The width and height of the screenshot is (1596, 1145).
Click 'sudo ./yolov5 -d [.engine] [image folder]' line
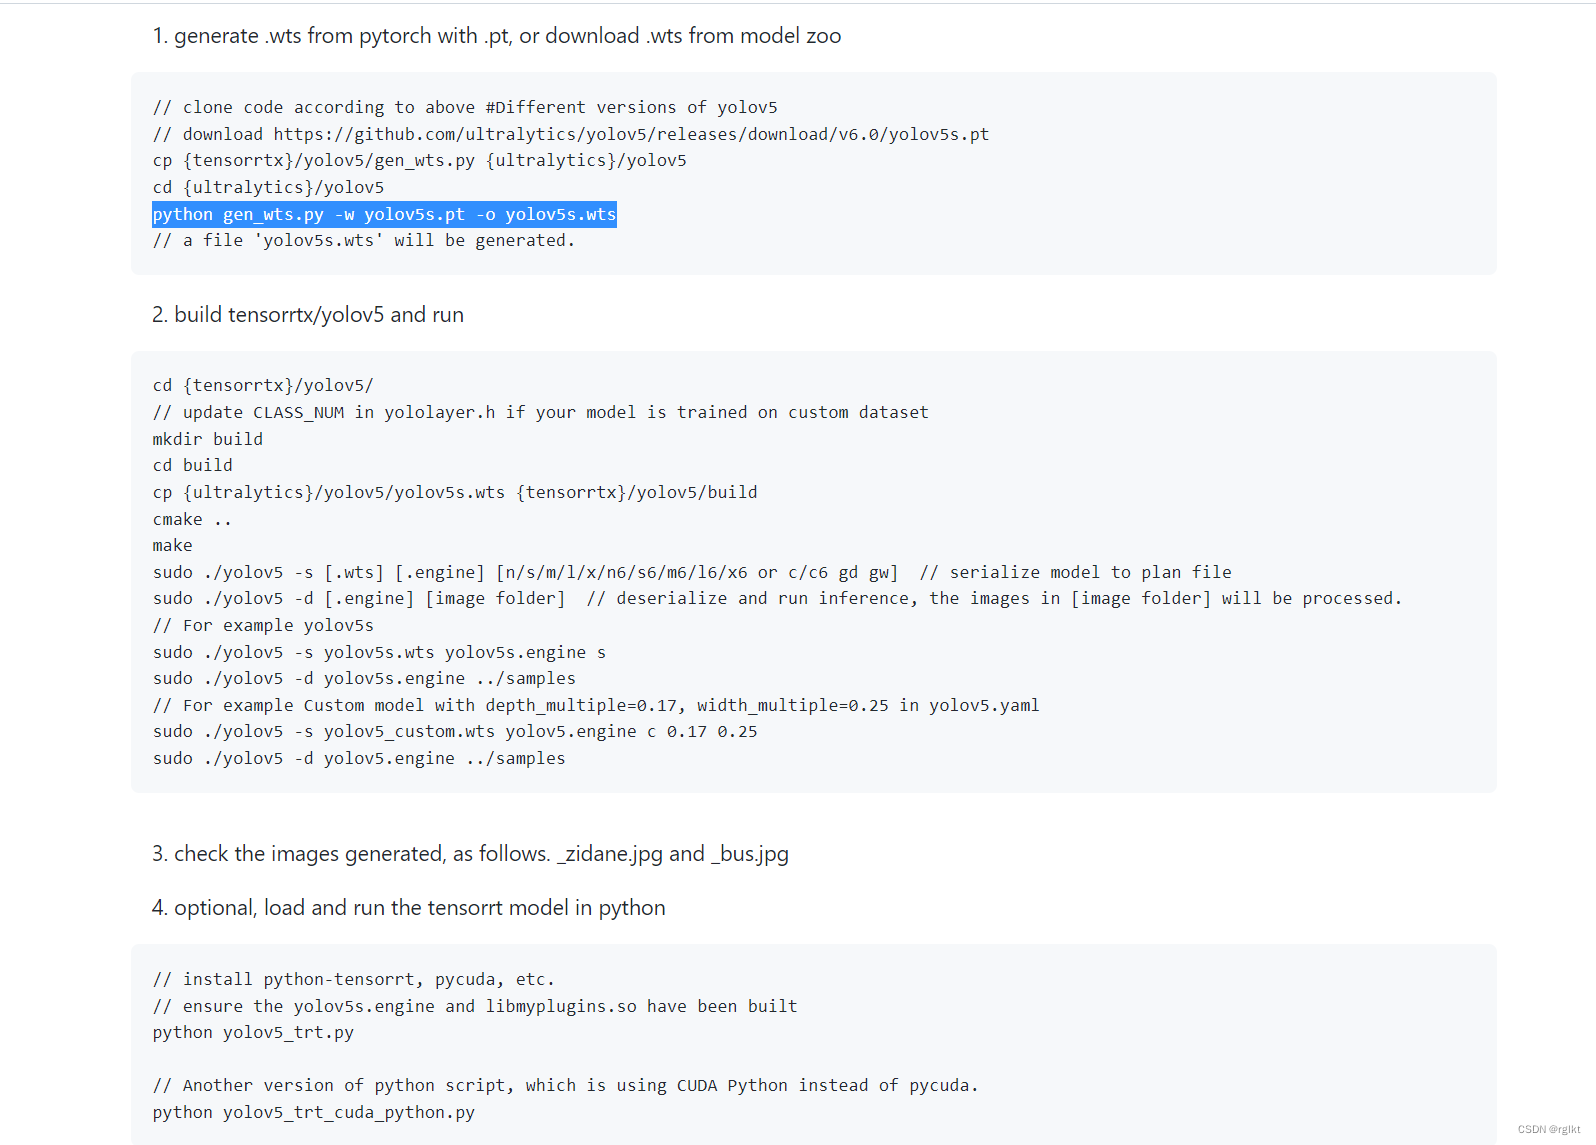[x=778, y=598]
